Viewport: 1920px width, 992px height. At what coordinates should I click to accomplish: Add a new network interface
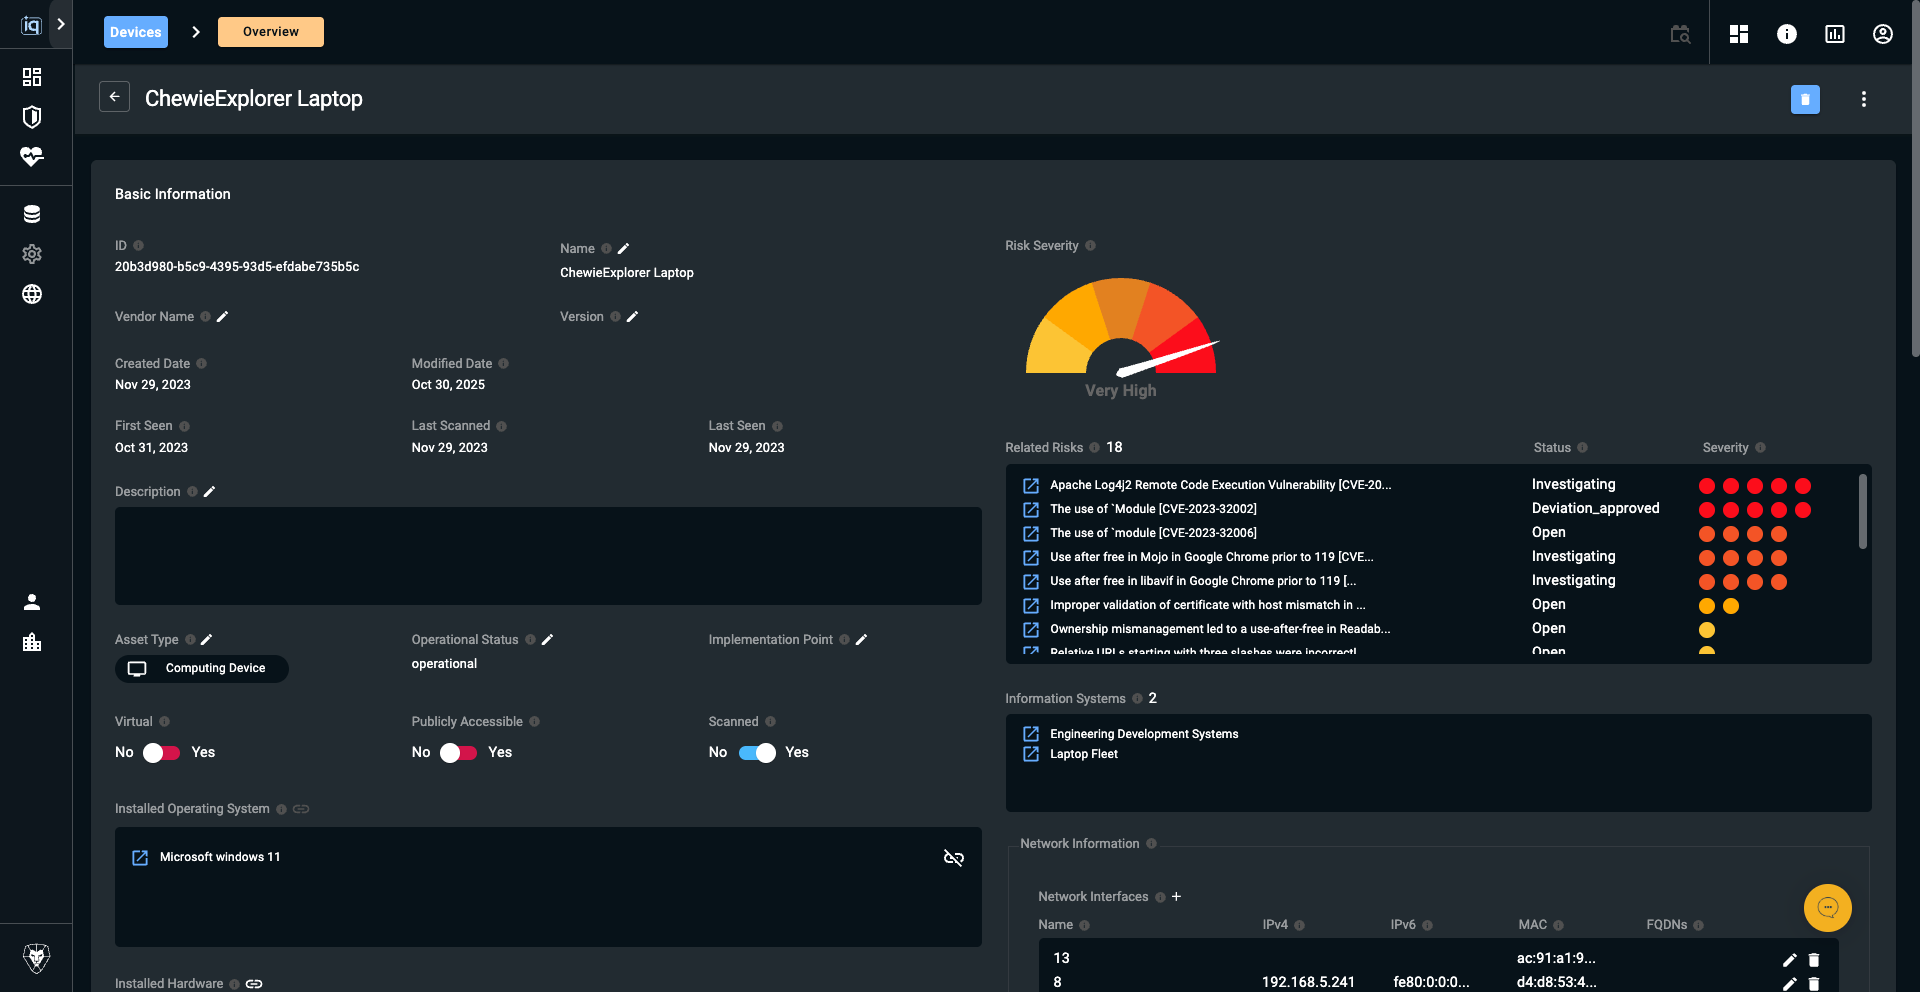coord(1177,896)
